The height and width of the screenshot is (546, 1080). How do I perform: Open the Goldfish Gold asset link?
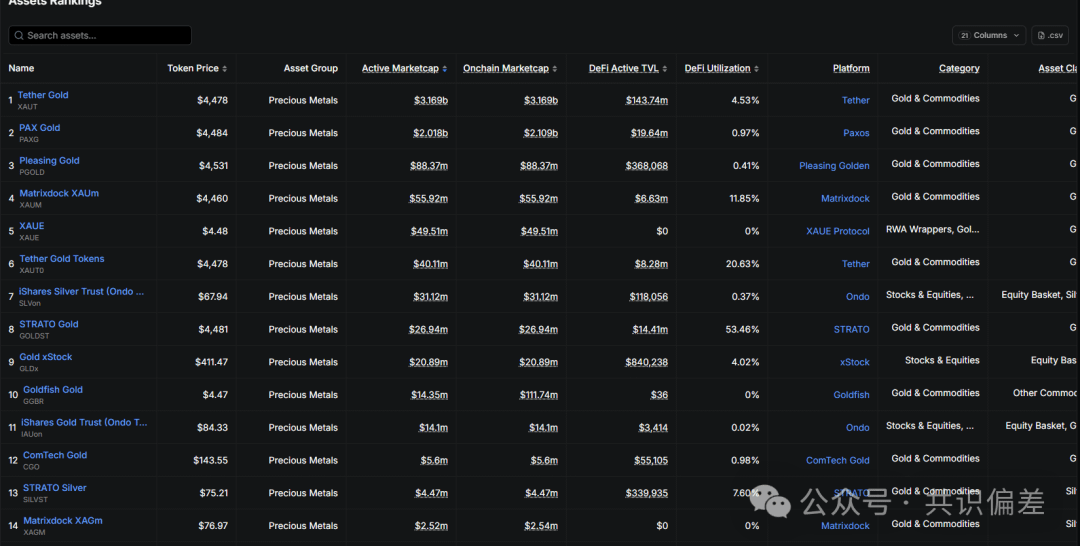coord(52,390)
